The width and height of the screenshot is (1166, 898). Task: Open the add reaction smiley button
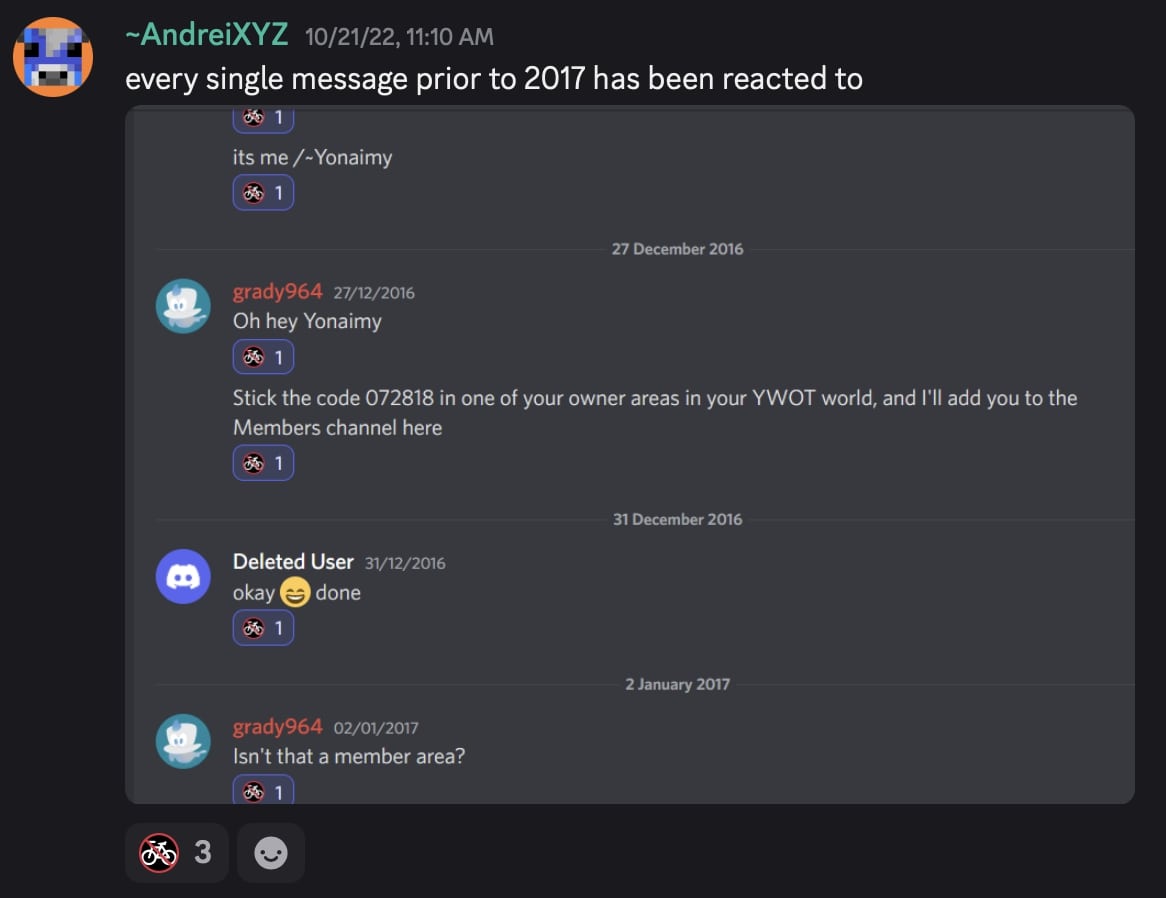(x=270, y=852)
